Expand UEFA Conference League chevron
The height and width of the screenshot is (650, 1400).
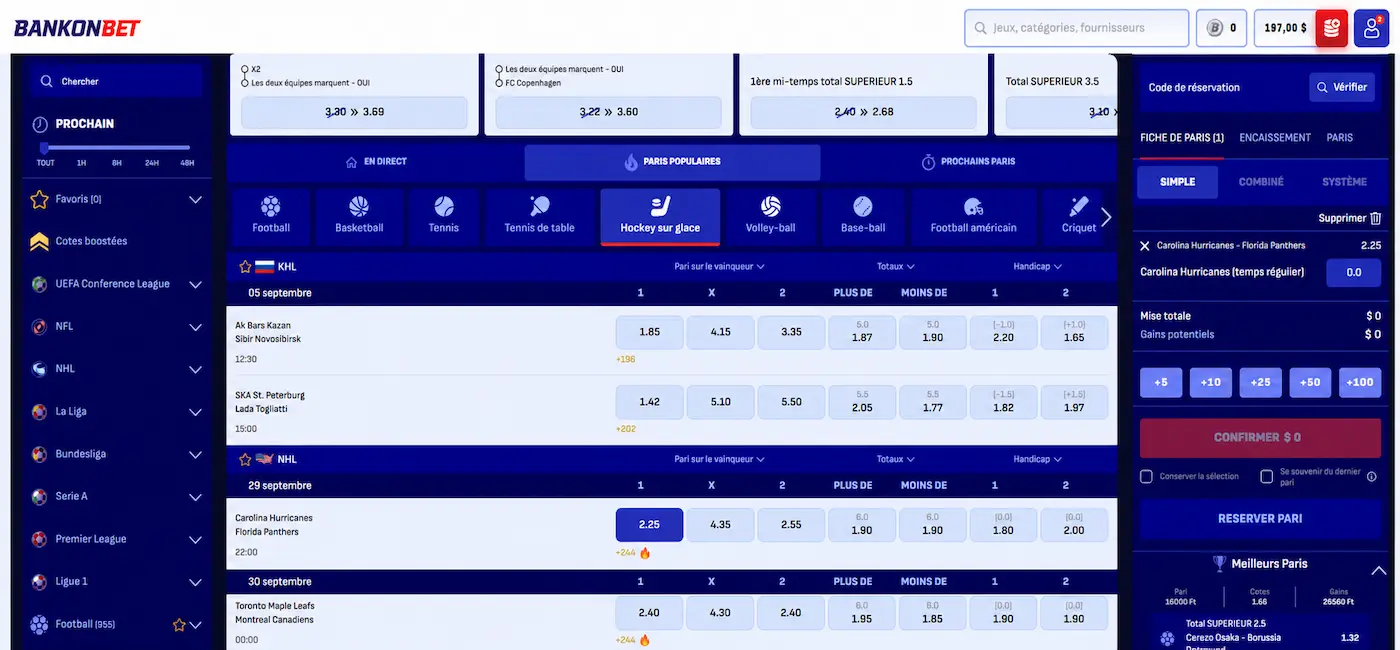(x=195, y=285)
